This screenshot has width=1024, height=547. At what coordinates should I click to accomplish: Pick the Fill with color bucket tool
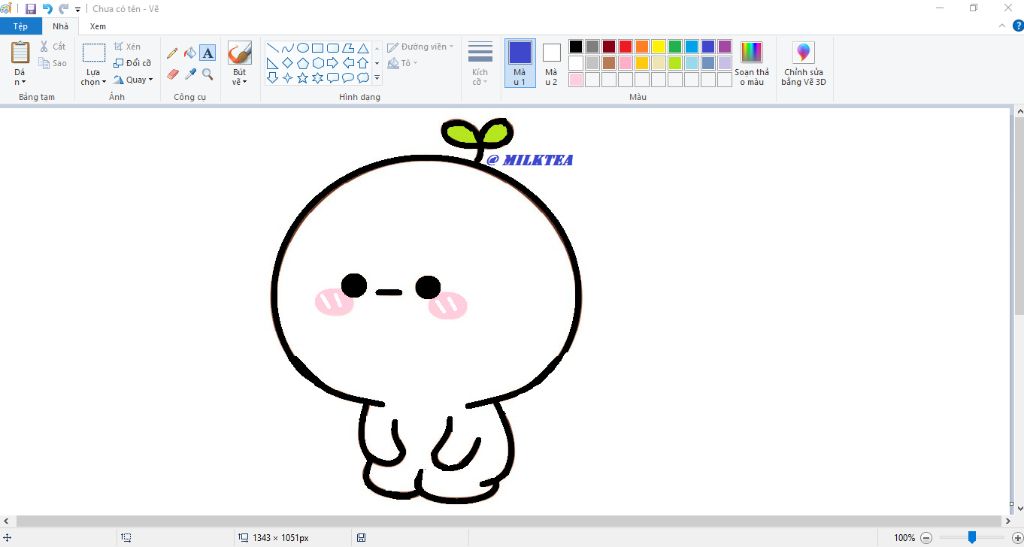(x=189, y=53)
